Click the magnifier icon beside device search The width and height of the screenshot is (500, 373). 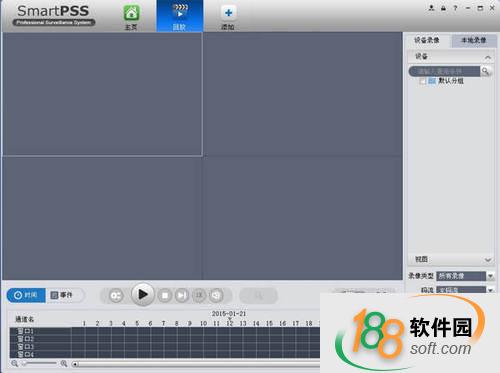[486, 71]
